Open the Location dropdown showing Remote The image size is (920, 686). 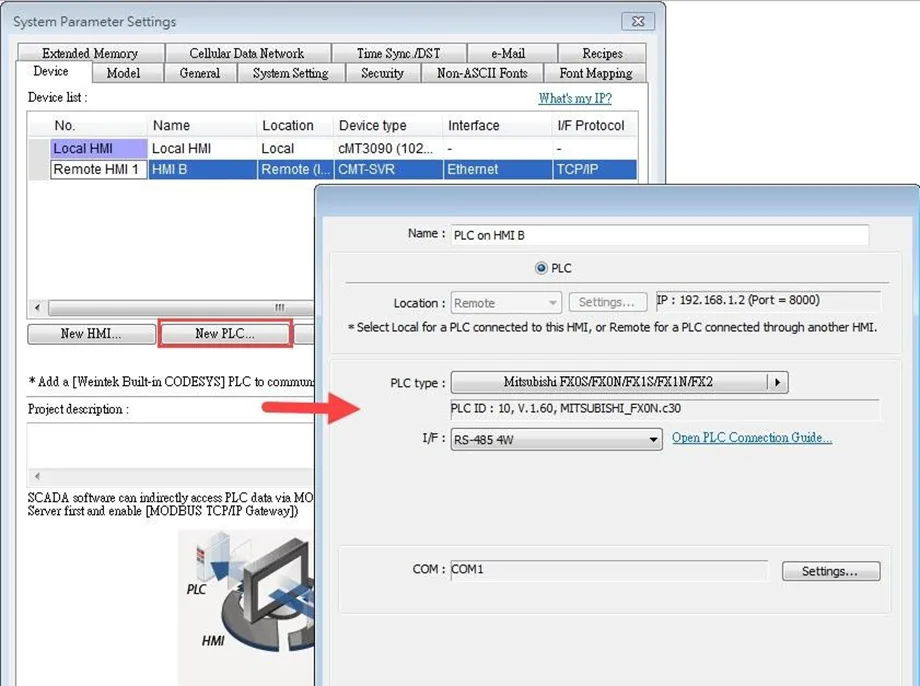(x=506, y=303)
